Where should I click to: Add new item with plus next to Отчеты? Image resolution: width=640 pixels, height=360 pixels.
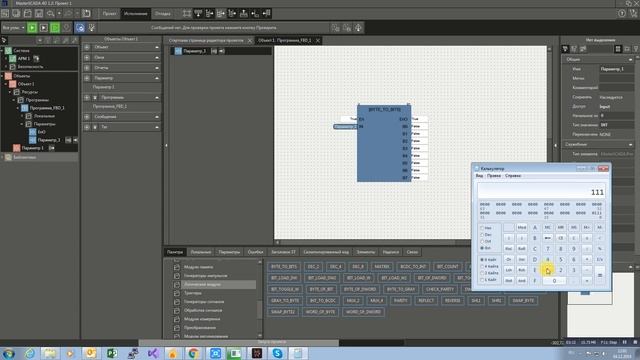(87, 68)
